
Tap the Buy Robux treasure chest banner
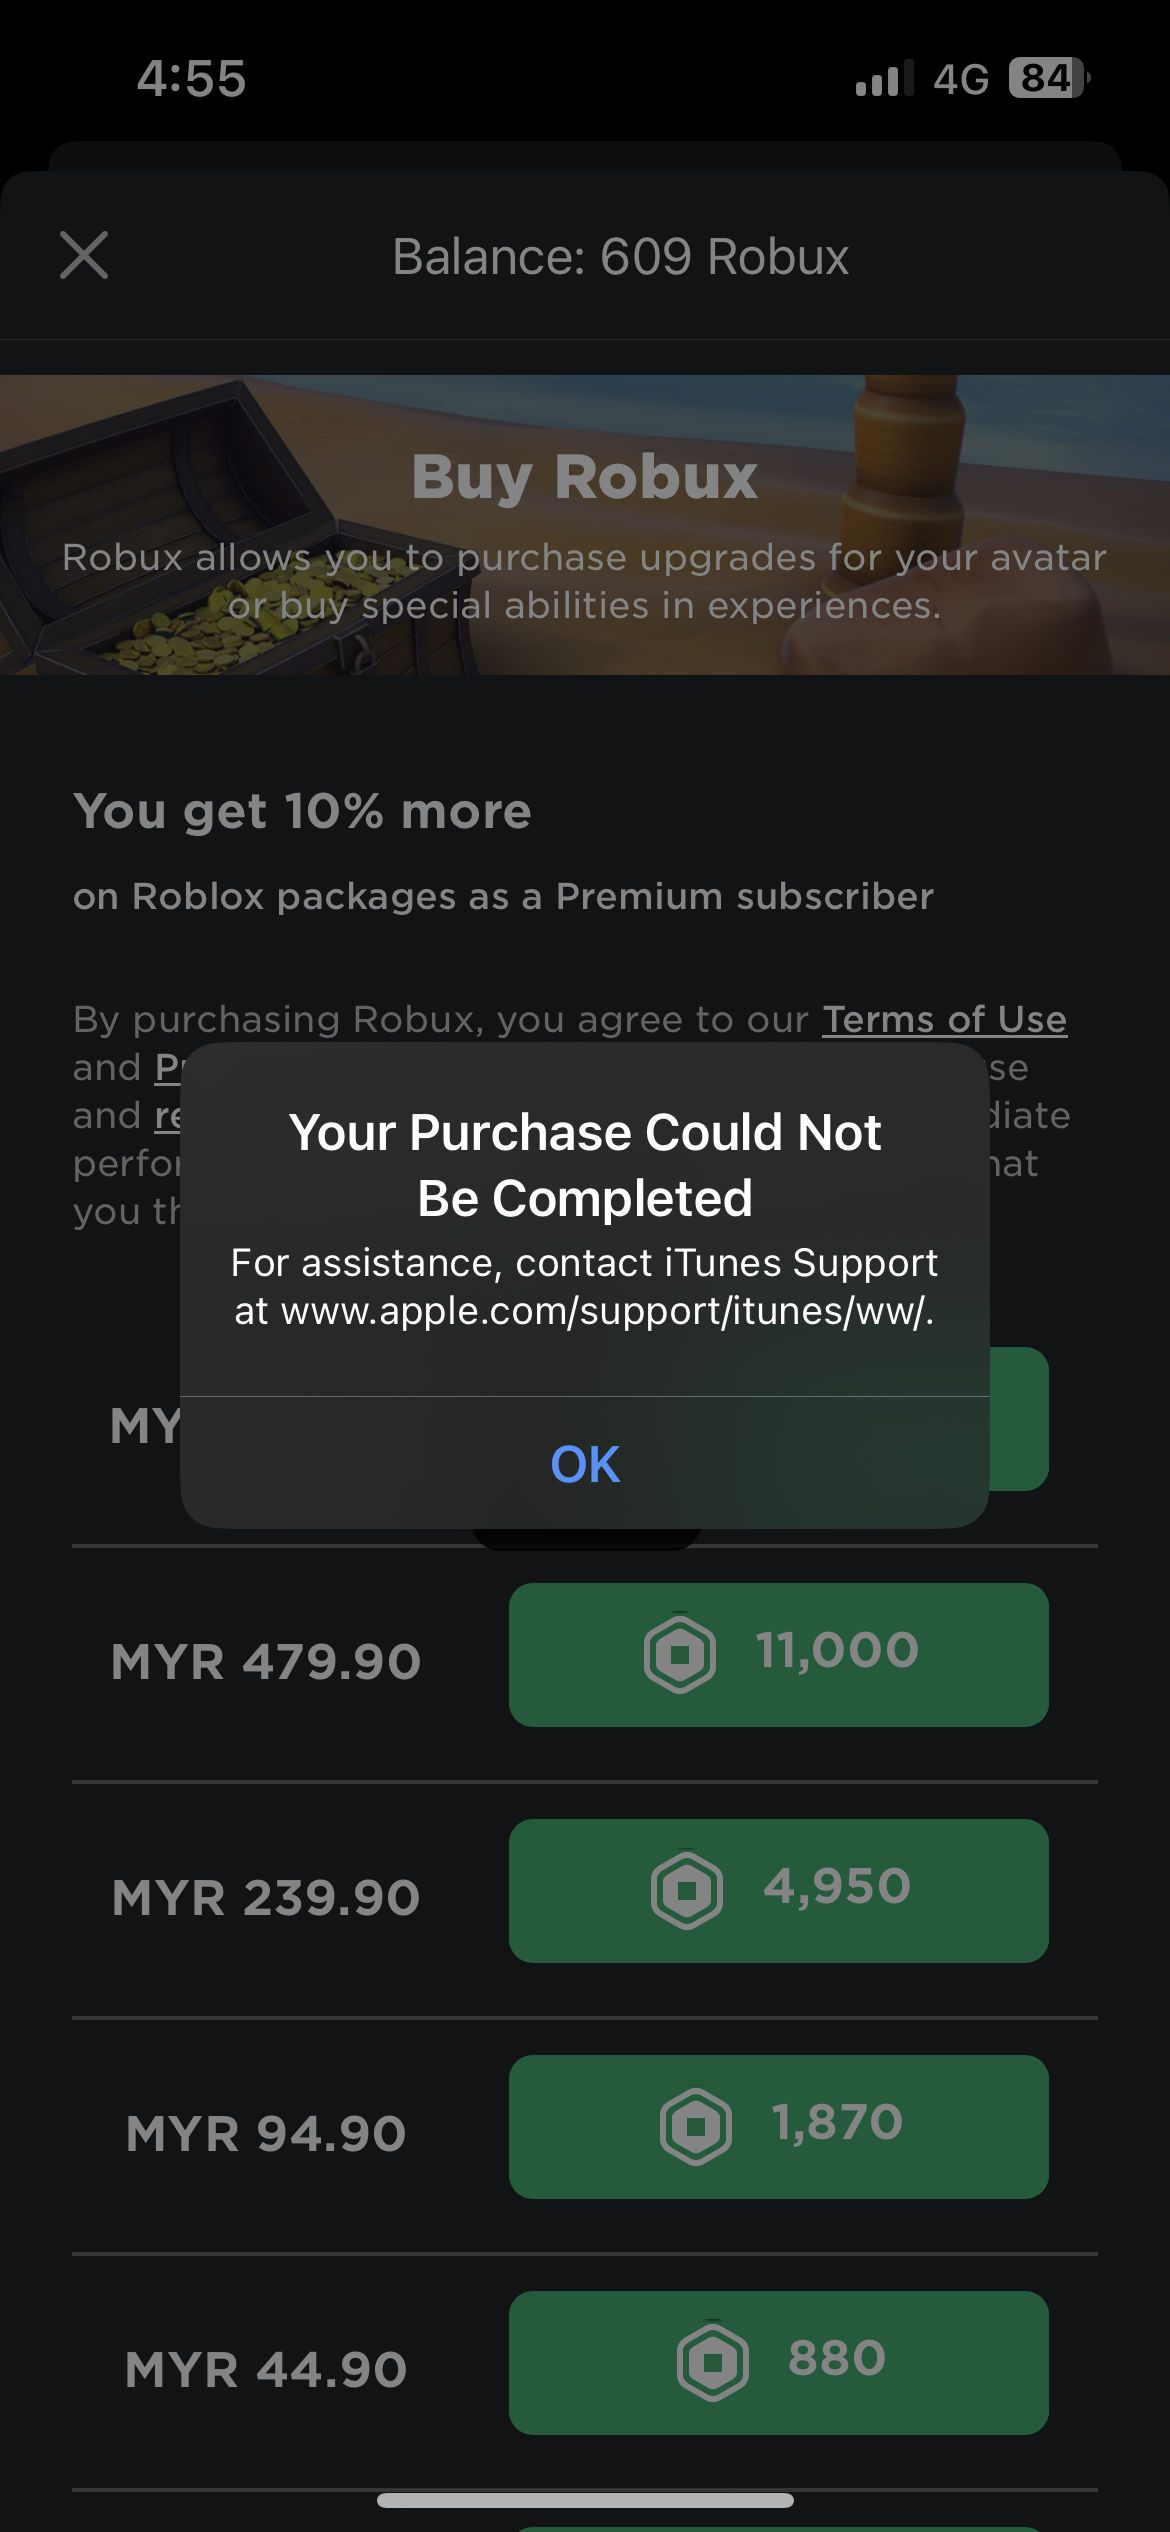pyautogui.click(x=585, y=525)
